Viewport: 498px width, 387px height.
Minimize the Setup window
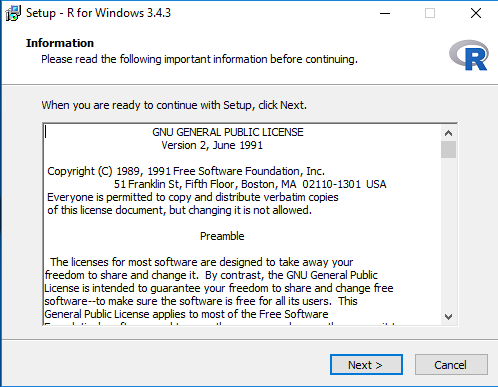(x=385, y=13)
